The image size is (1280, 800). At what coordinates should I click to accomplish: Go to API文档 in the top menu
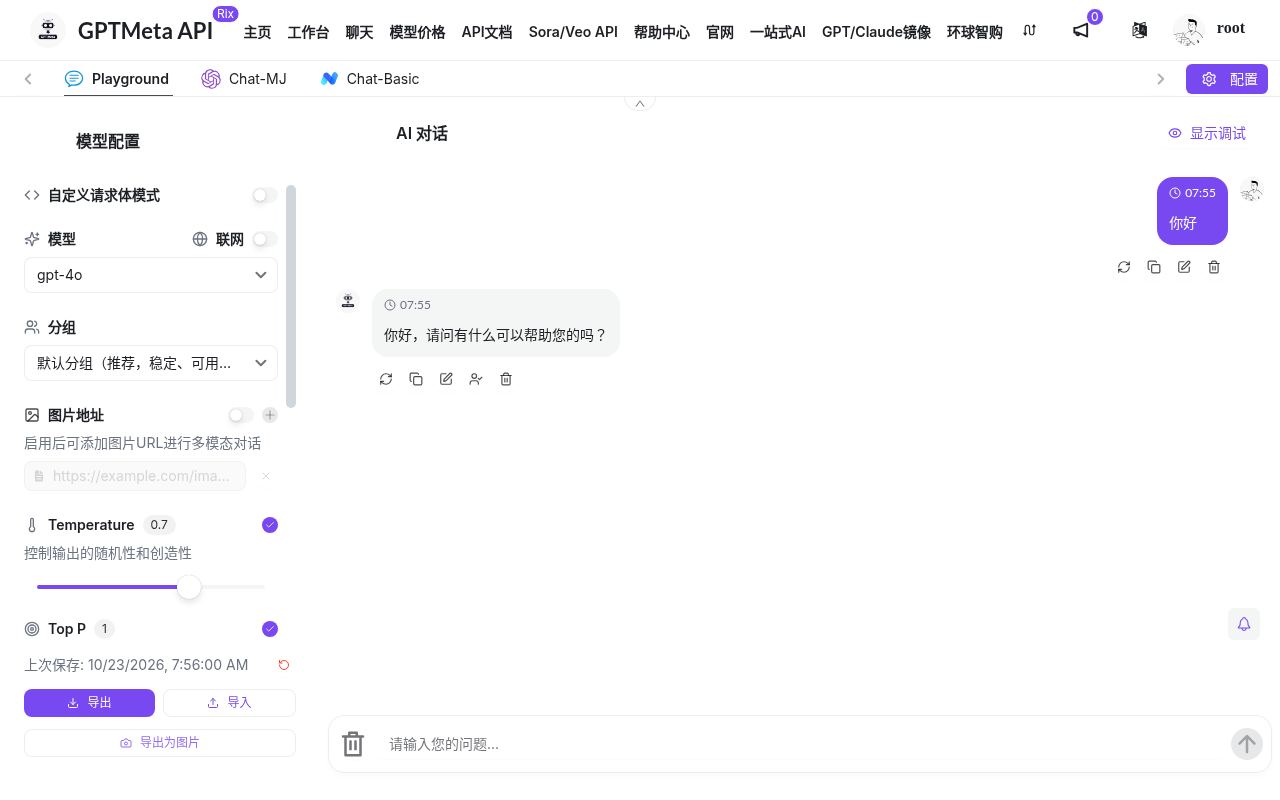tap(487, 32)
